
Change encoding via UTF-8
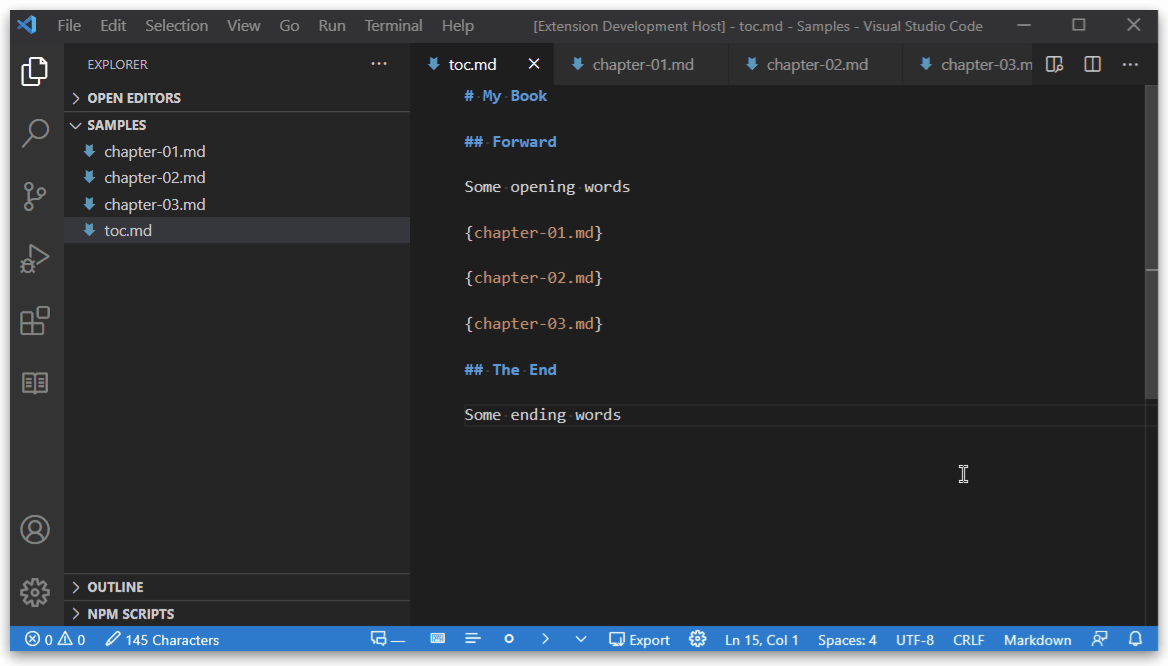pyautogui.click(x=915, y=640)
